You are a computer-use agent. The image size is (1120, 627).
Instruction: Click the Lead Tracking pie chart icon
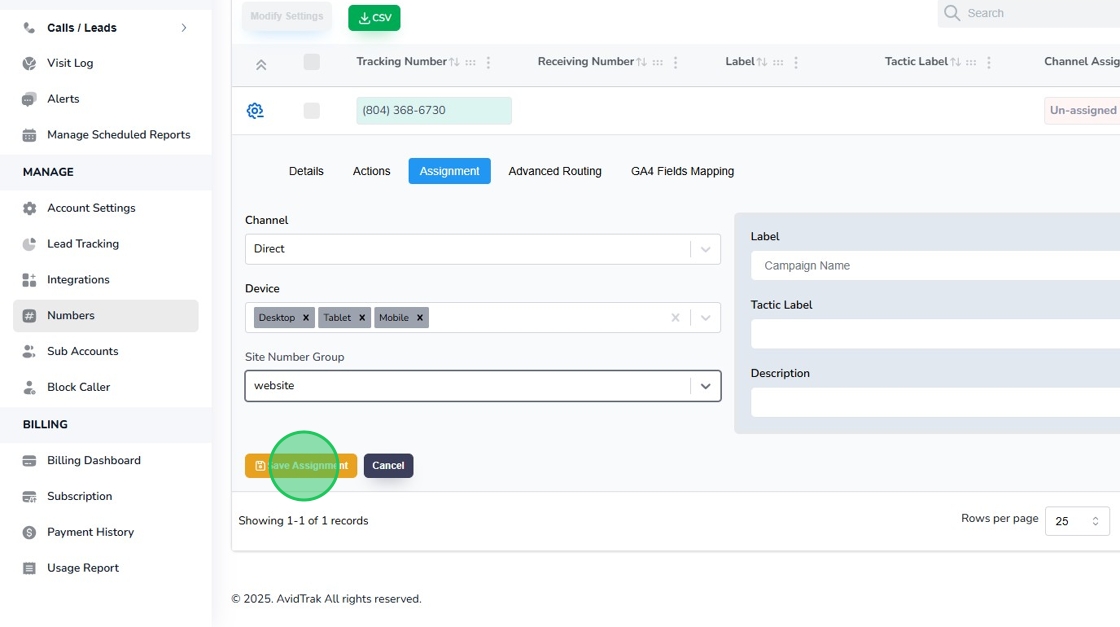(x=29, y=244)
